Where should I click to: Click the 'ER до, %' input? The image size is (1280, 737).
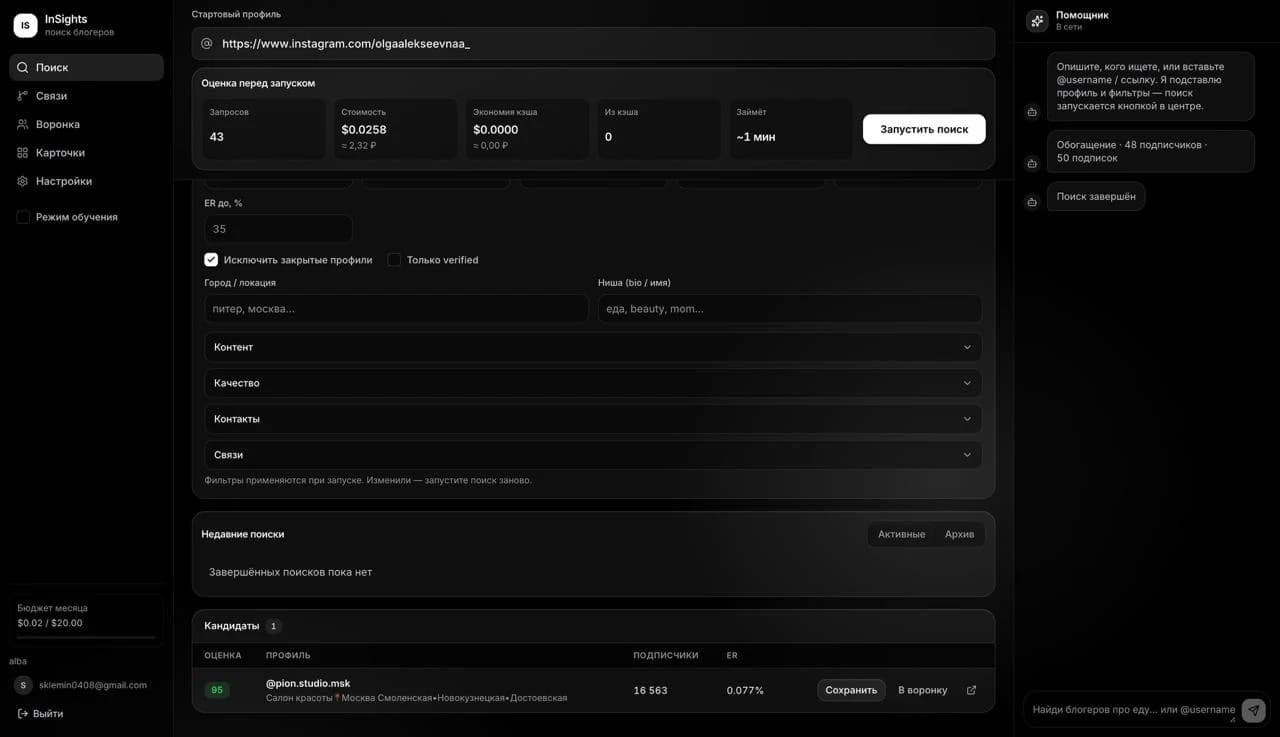(278, 229)
